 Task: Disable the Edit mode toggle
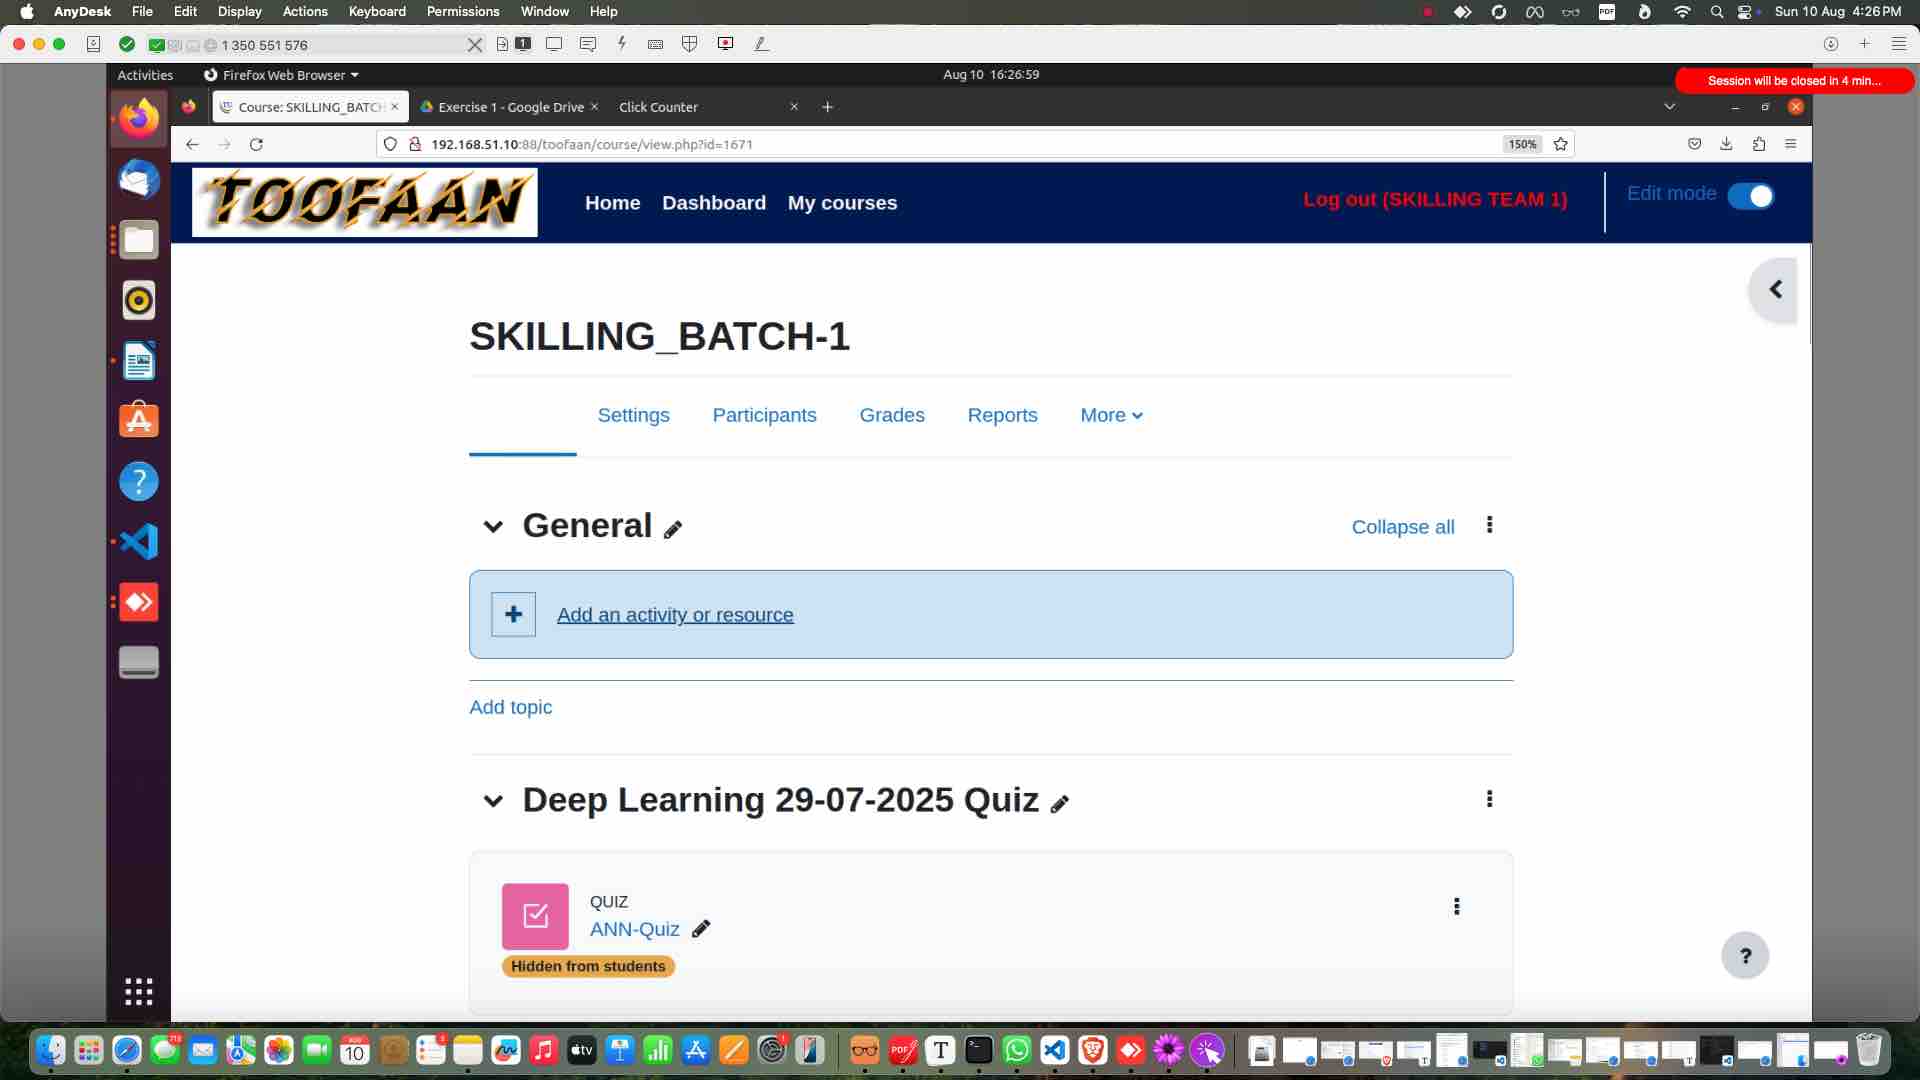[x=1751, y=196]
